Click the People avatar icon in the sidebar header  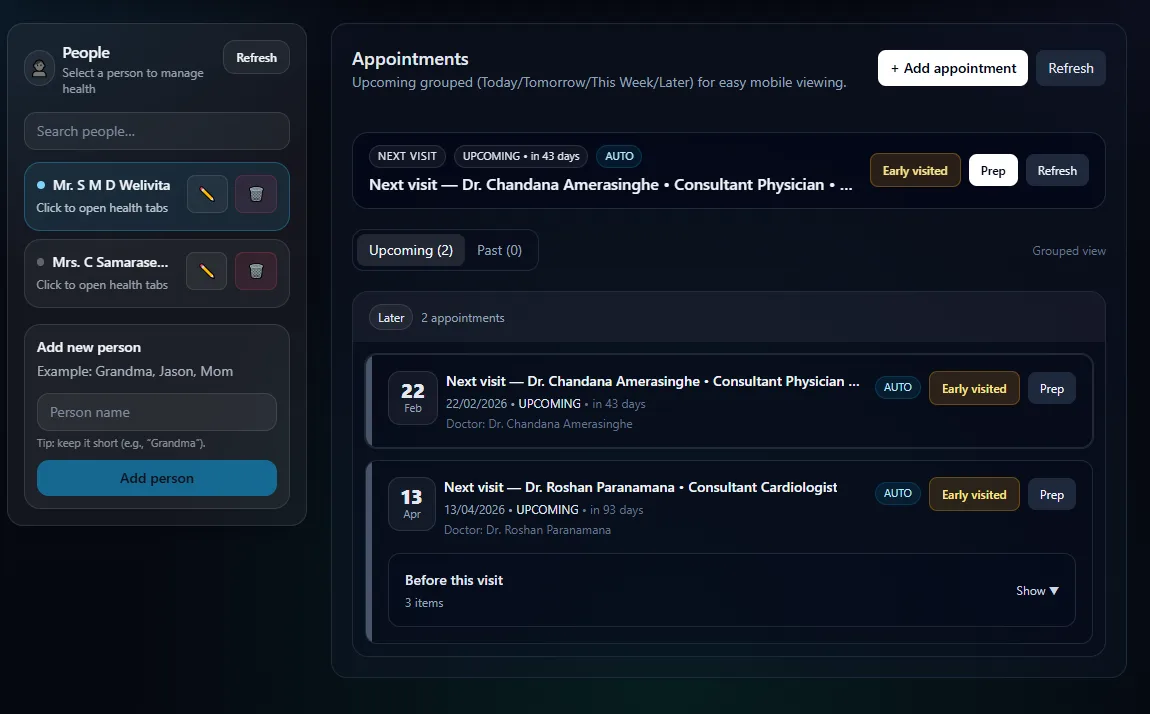[x=39, y=68]
